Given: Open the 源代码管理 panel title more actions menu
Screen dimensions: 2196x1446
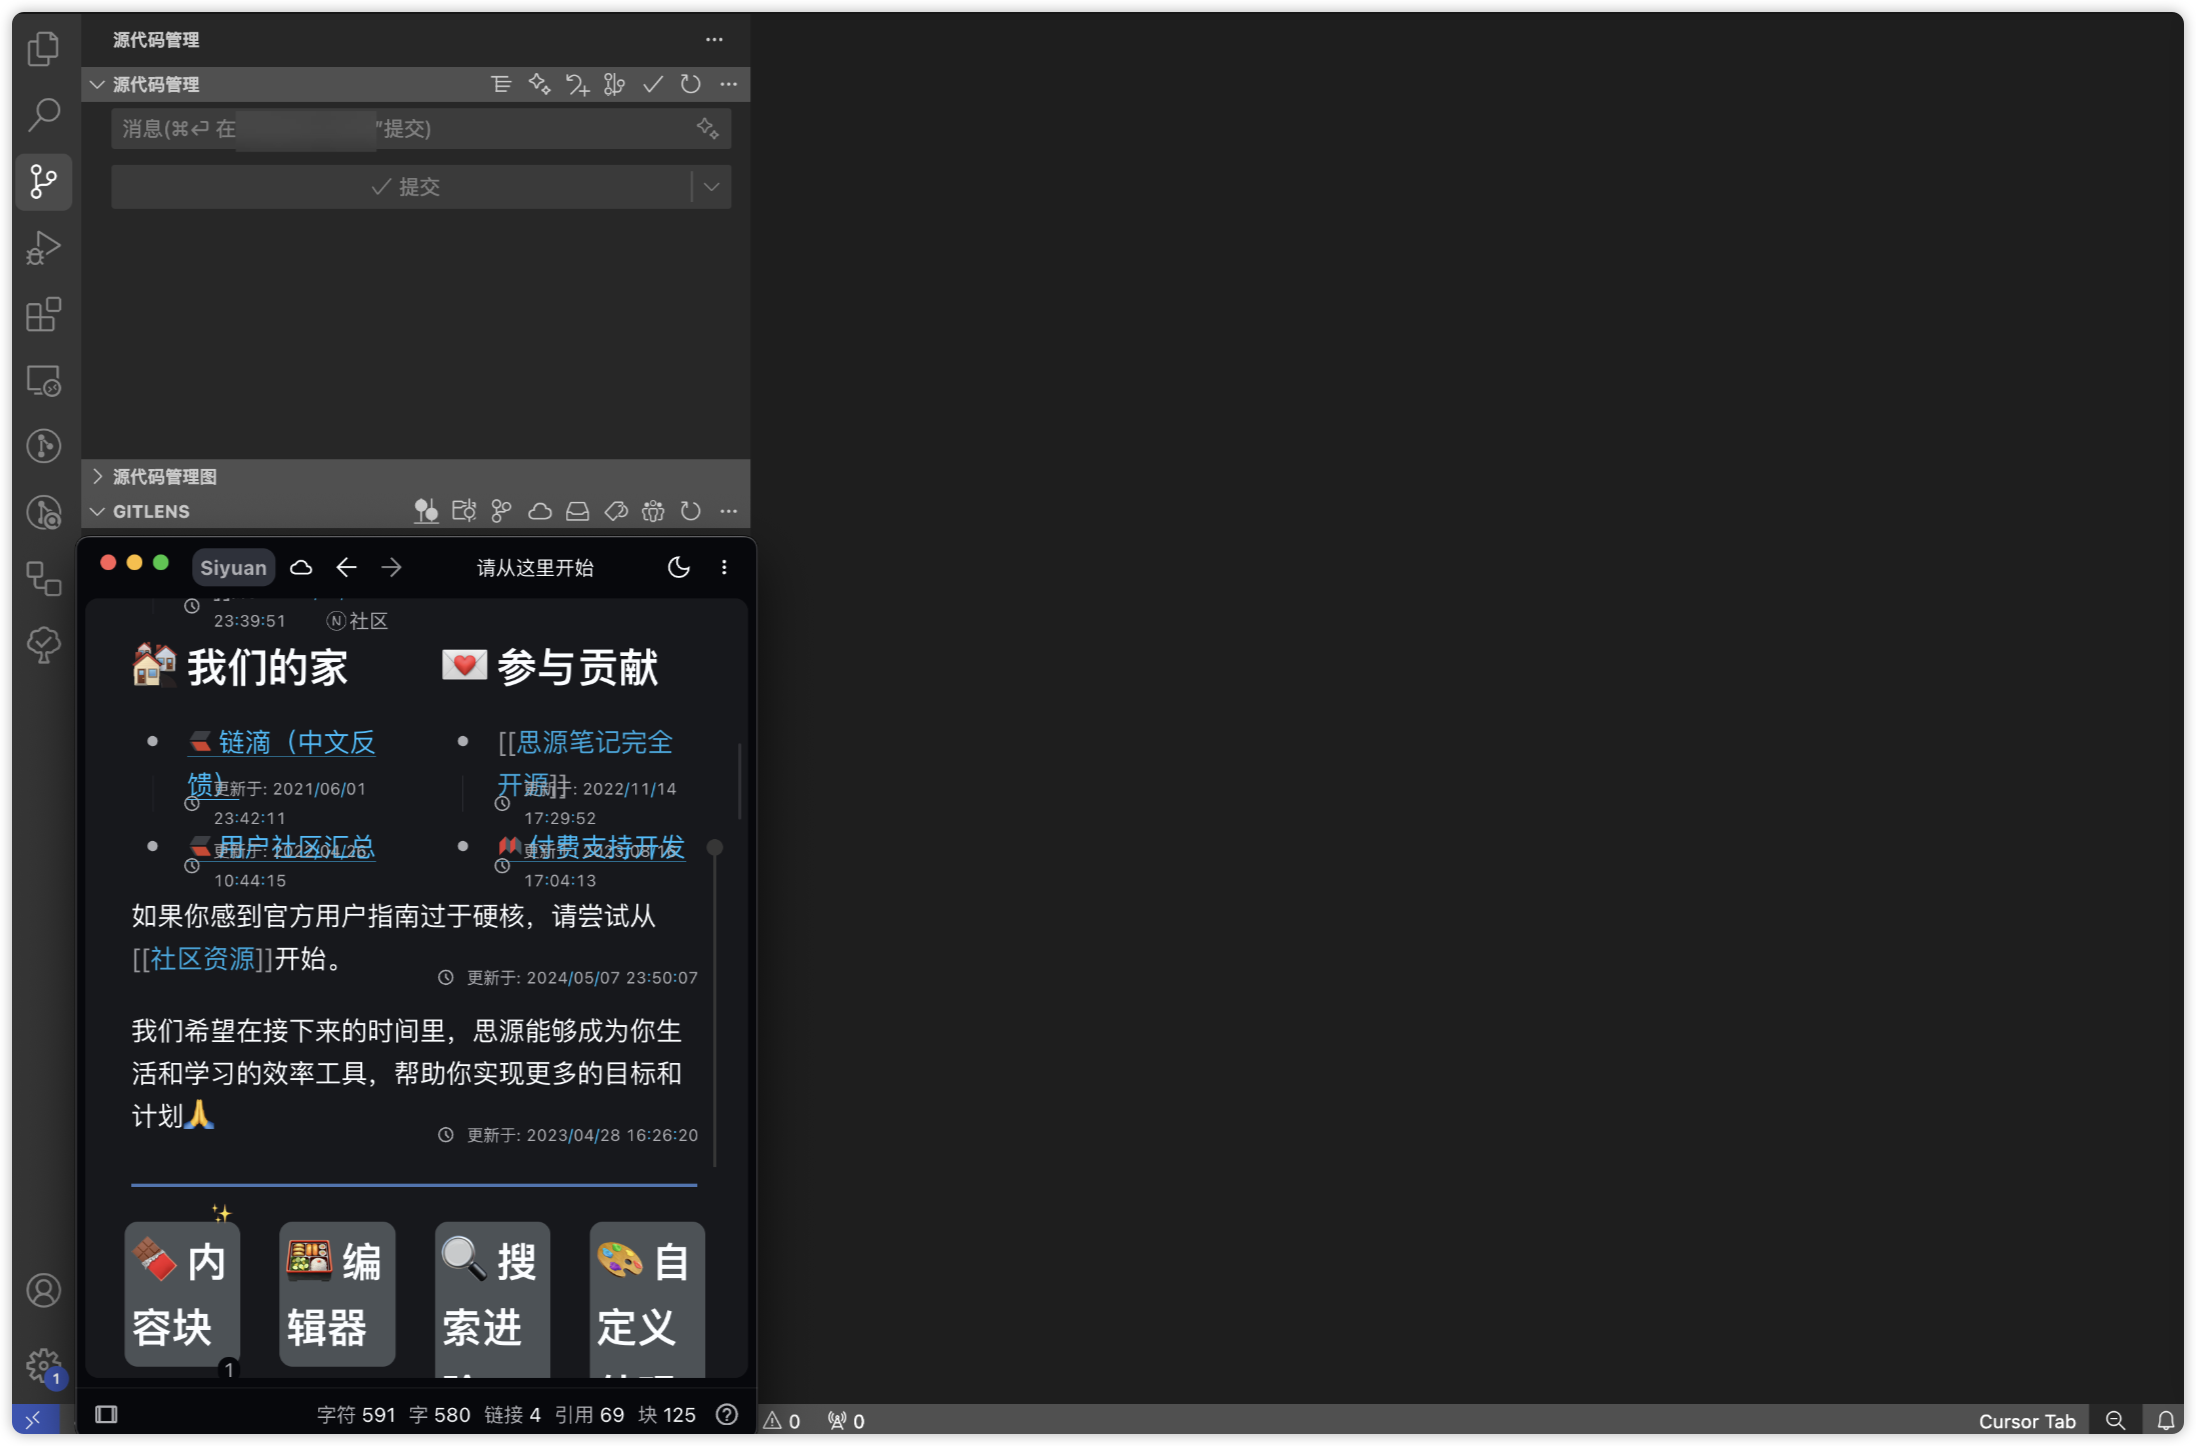Looking at the screenshot, I should click(714, 40).
